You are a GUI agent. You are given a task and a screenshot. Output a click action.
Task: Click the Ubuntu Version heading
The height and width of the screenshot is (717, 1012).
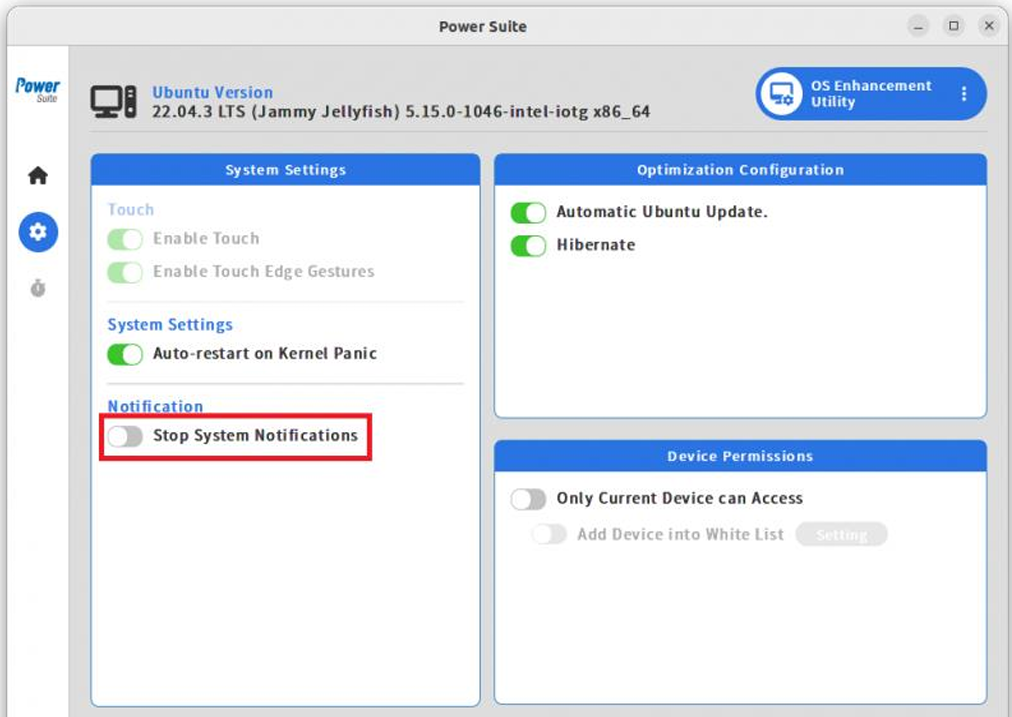(x=212, y=92)
